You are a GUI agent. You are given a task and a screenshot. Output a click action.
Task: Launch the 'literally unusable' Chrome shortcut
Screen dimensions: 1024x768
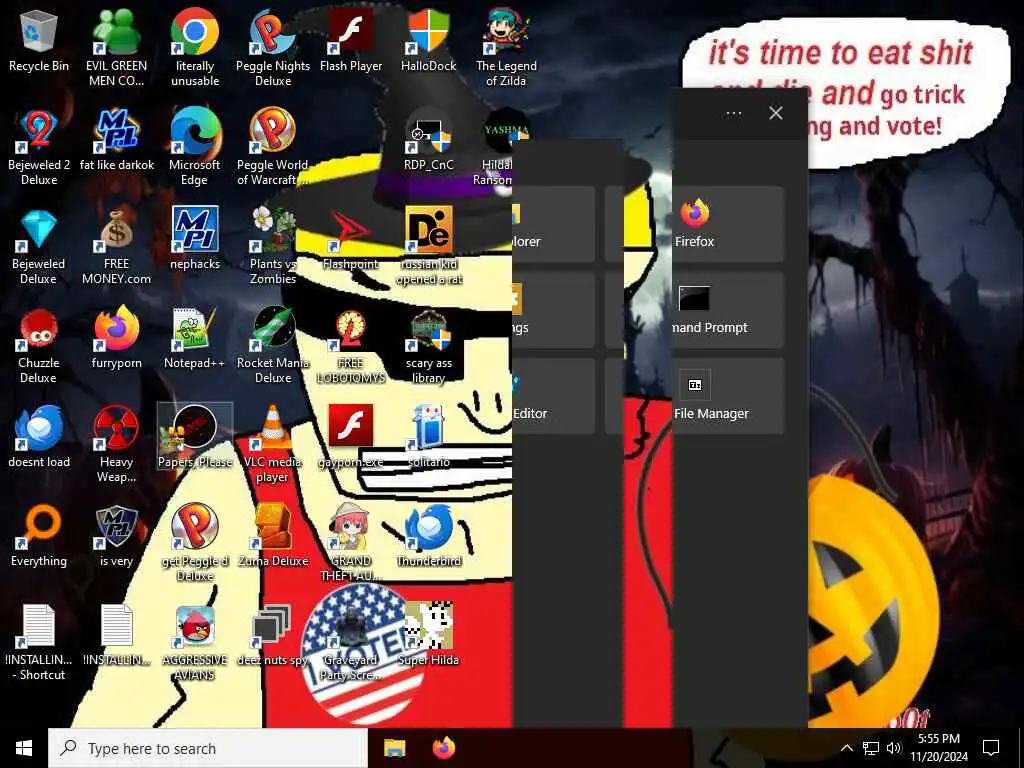(195, 48)
